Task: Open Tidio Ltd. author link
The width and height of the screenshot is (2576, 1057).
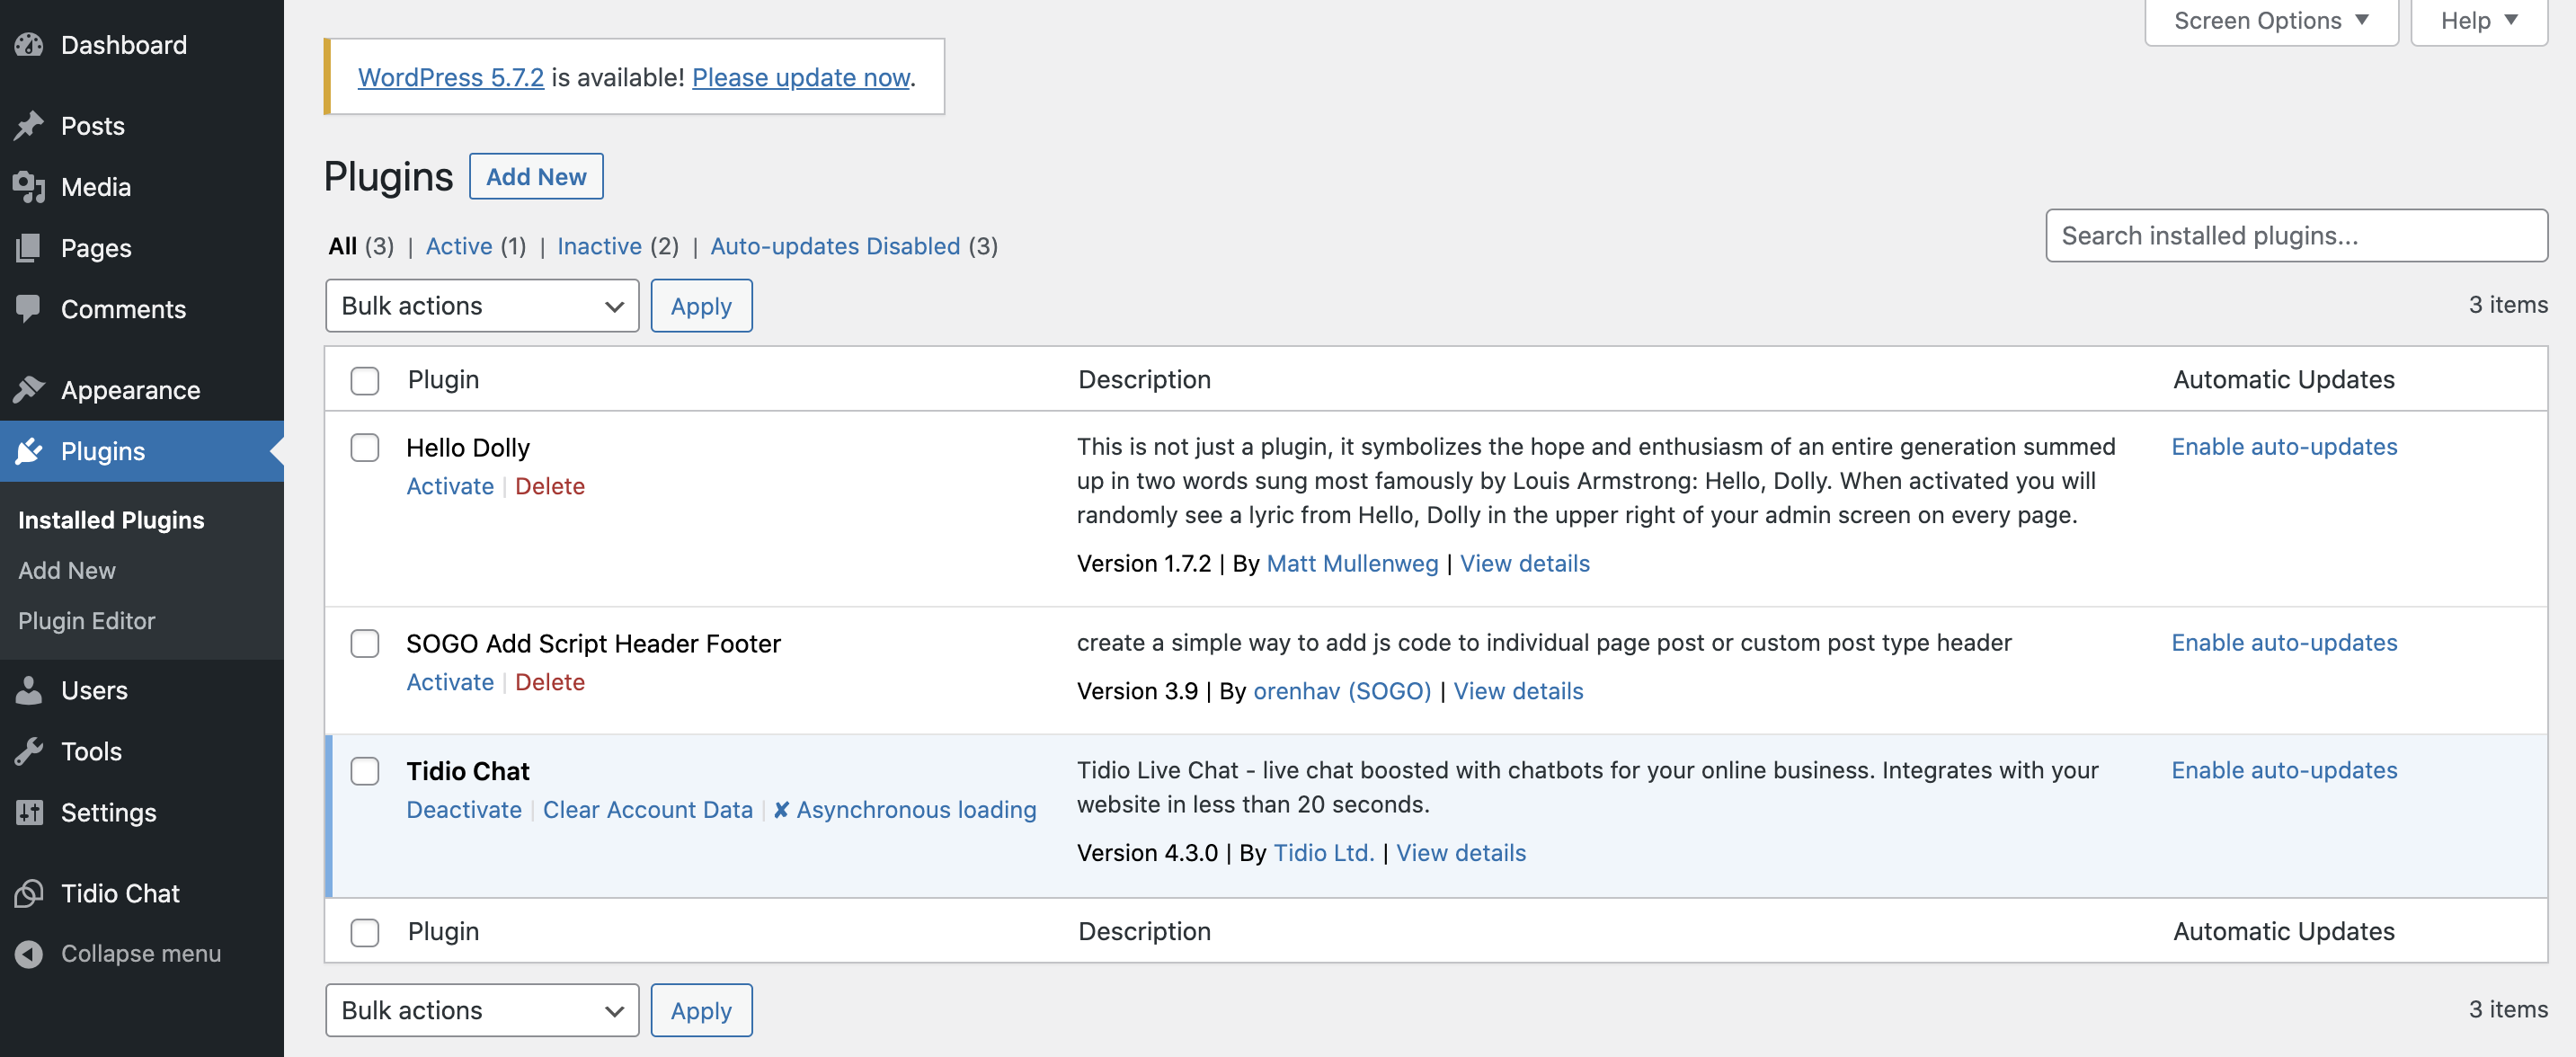Action: click(1323, 854)
